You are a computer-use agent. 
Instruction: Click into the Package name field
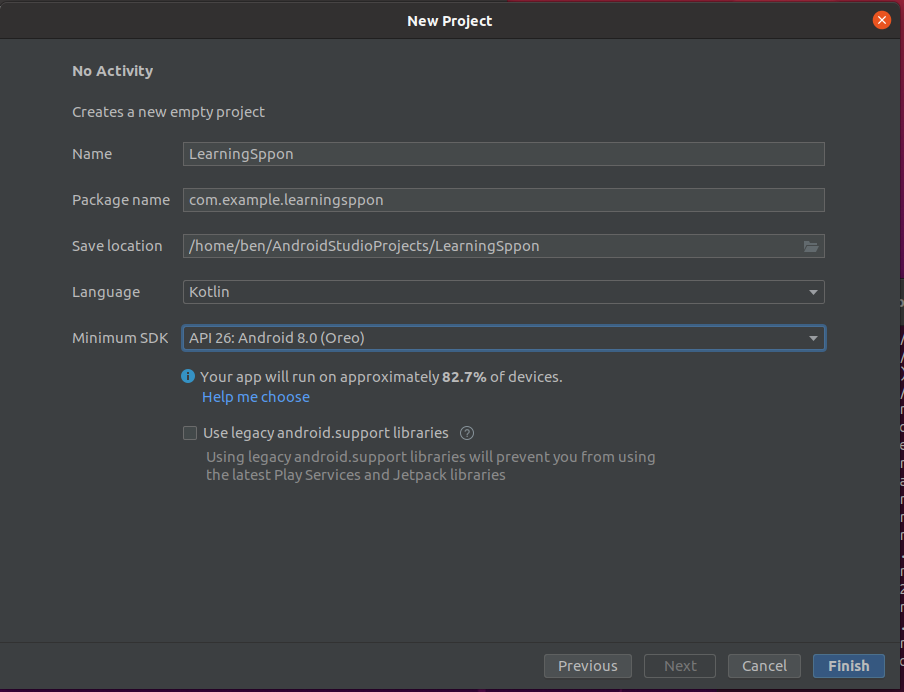pyautogui.click(x=503, y=200)
